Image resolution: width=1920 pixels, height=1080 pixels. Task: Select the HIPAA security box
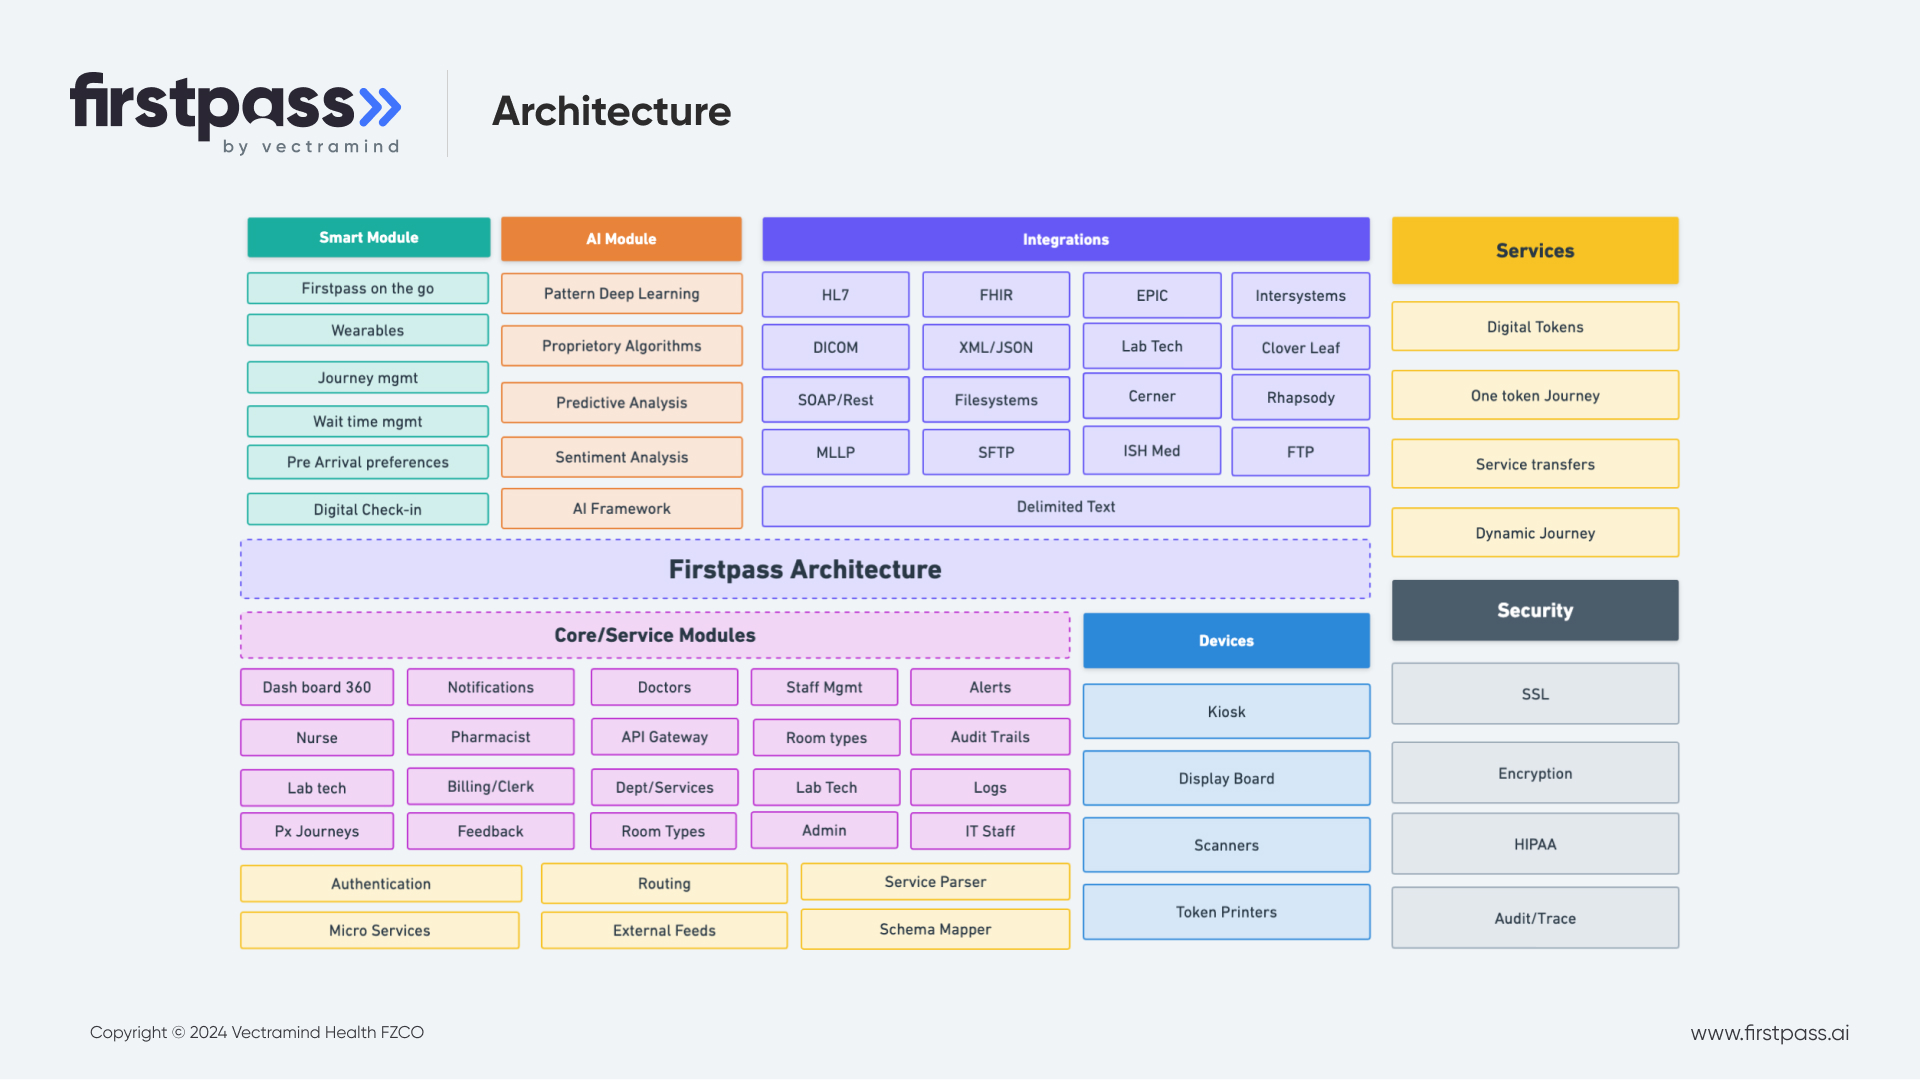click(1534, 844)
